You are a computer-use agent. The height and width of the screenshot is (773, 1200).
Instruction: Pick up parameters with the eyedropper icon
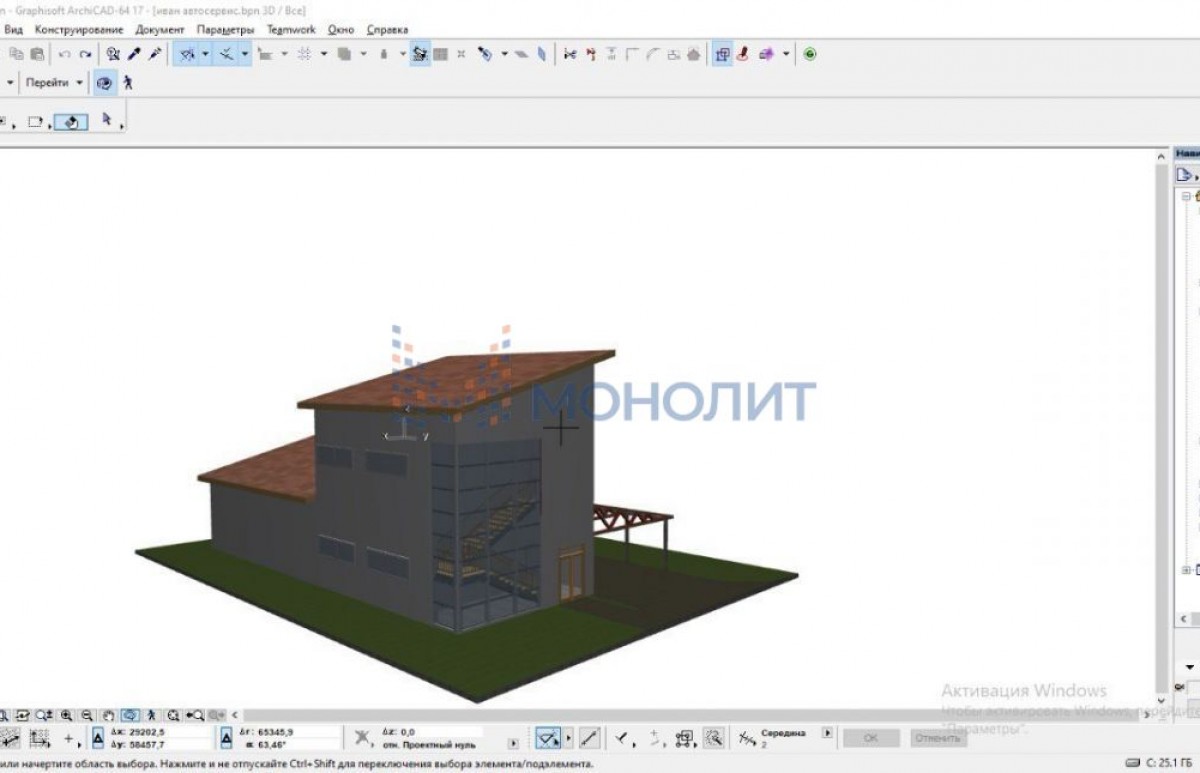click(134, 54)
